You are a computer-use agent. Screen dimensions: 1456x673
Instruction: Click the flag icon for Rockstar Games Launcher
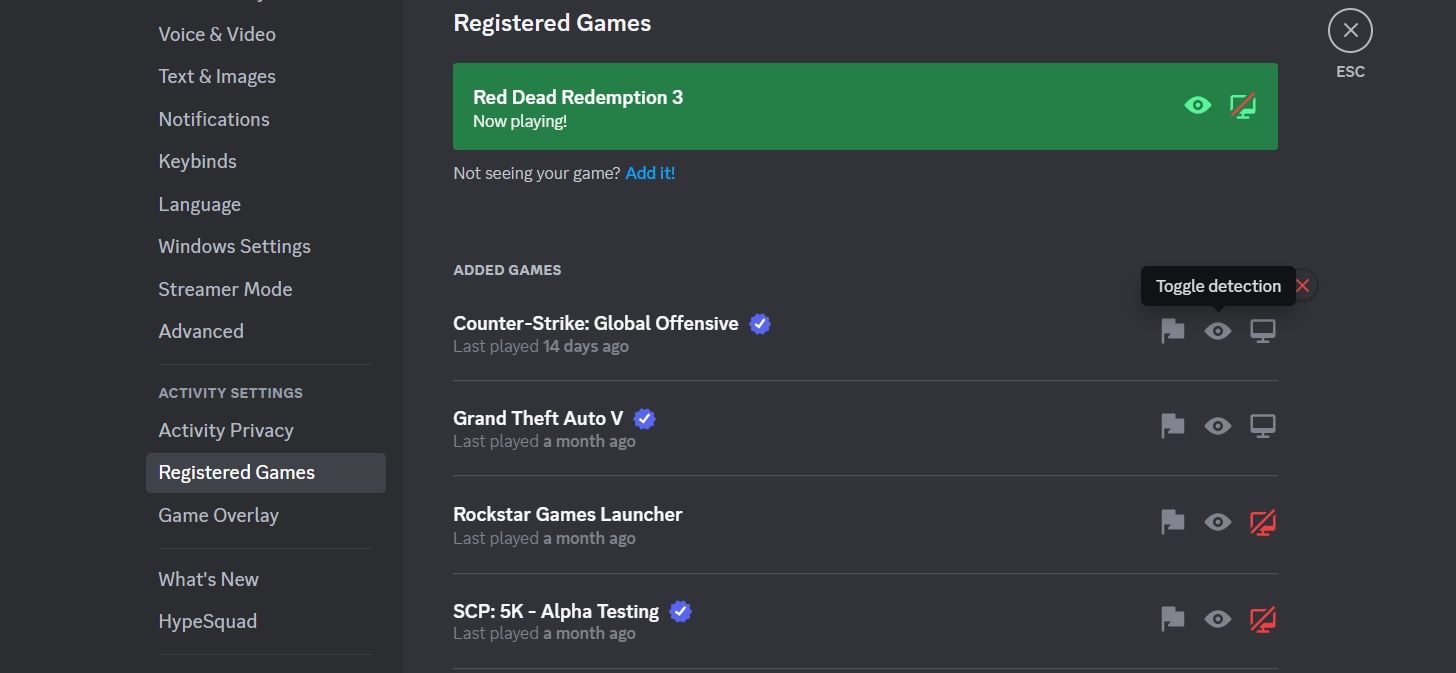pyautogui.click(x=1173, y=522)
